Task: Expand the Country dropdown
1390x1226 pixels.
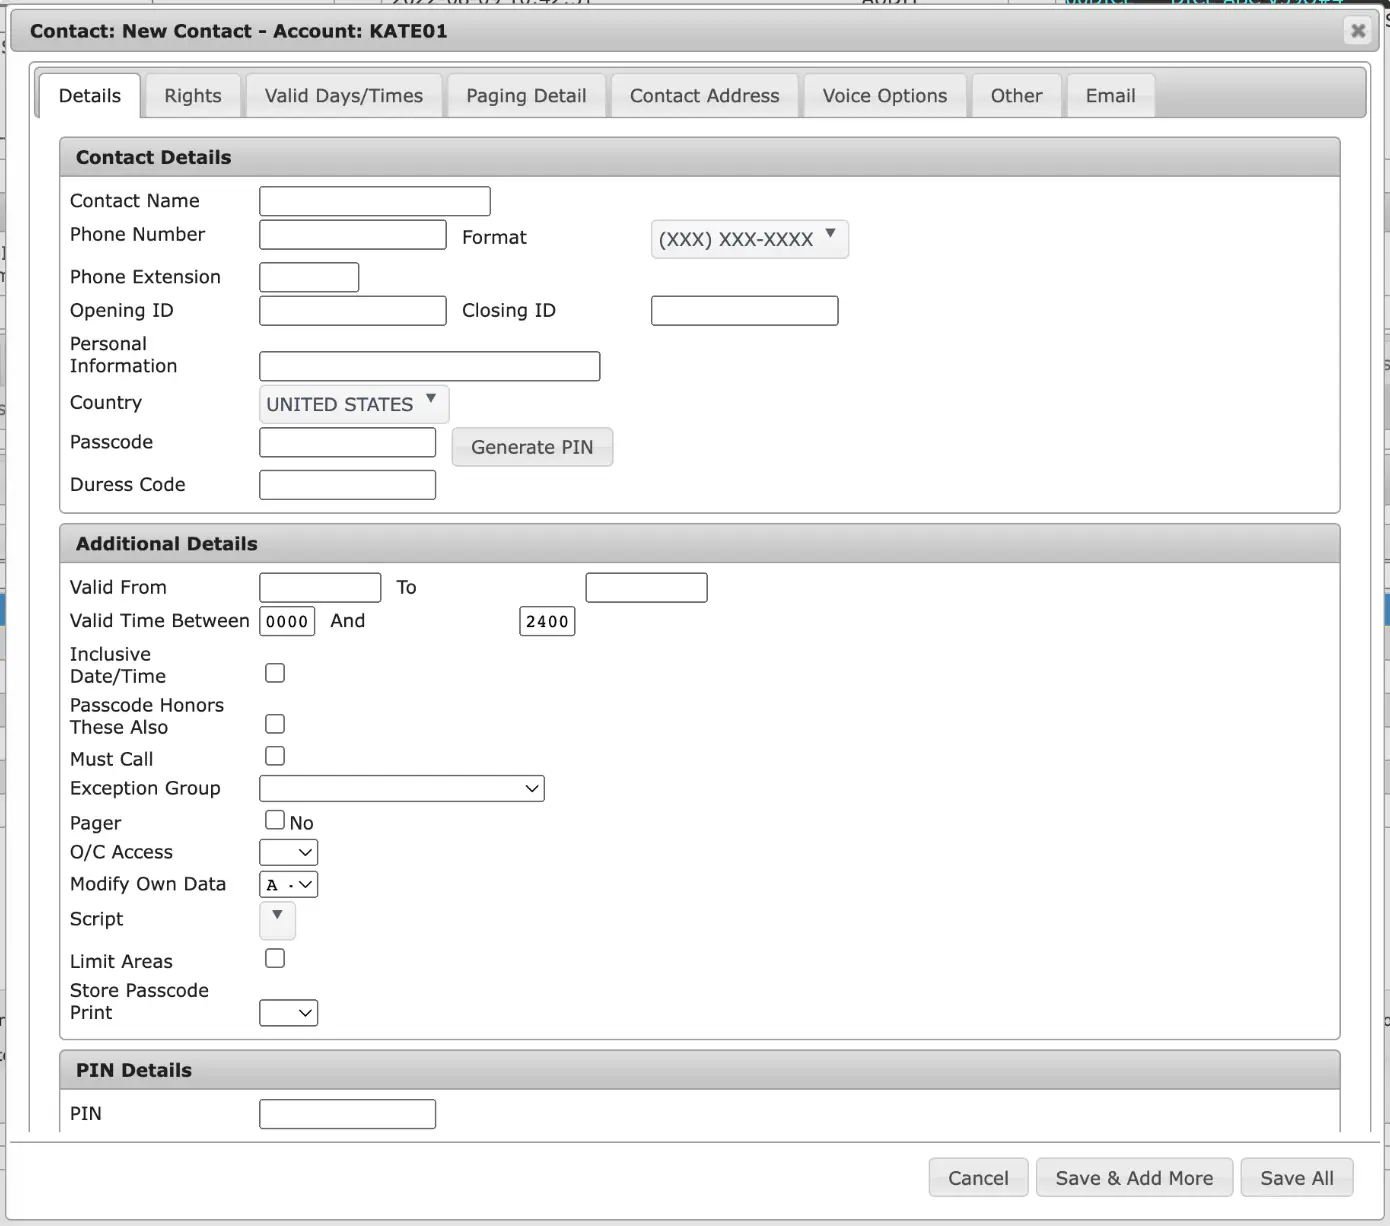Action: pos(354,404)
